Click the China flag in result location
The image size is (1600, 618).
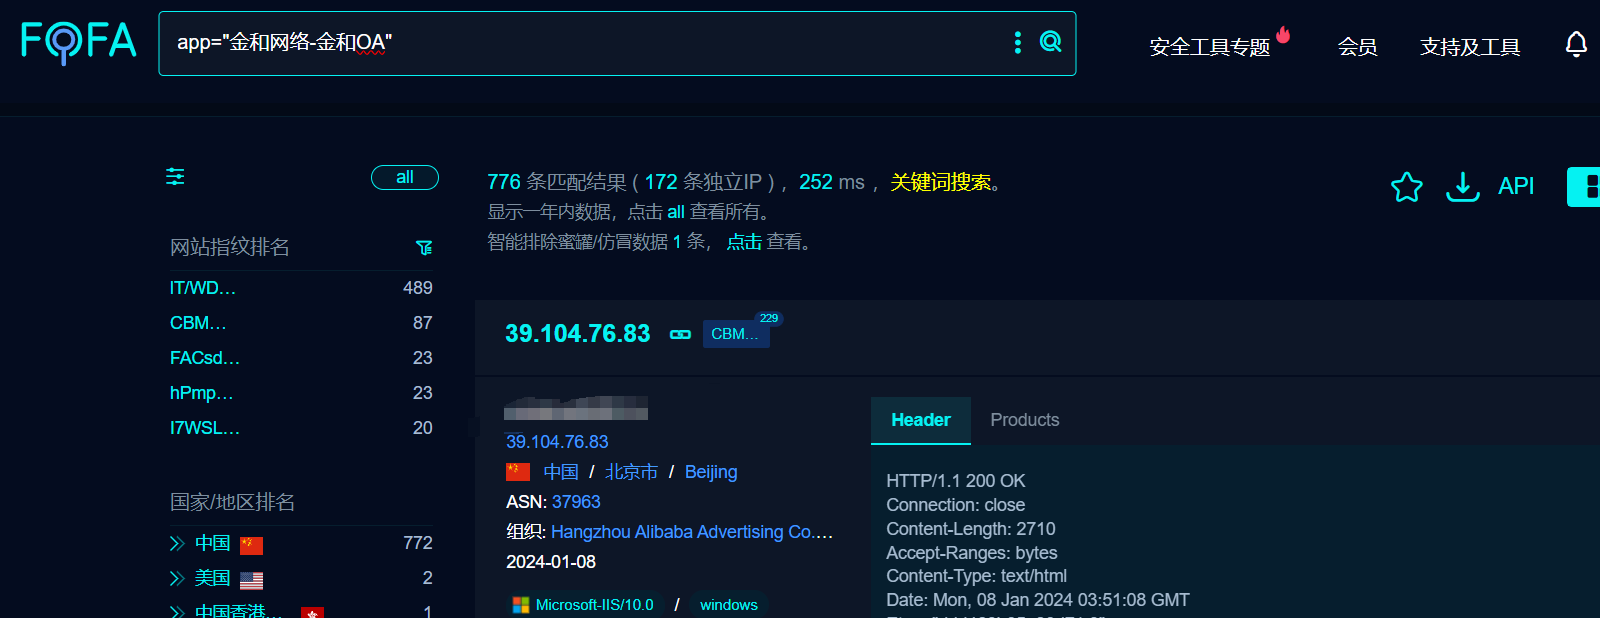518,472
